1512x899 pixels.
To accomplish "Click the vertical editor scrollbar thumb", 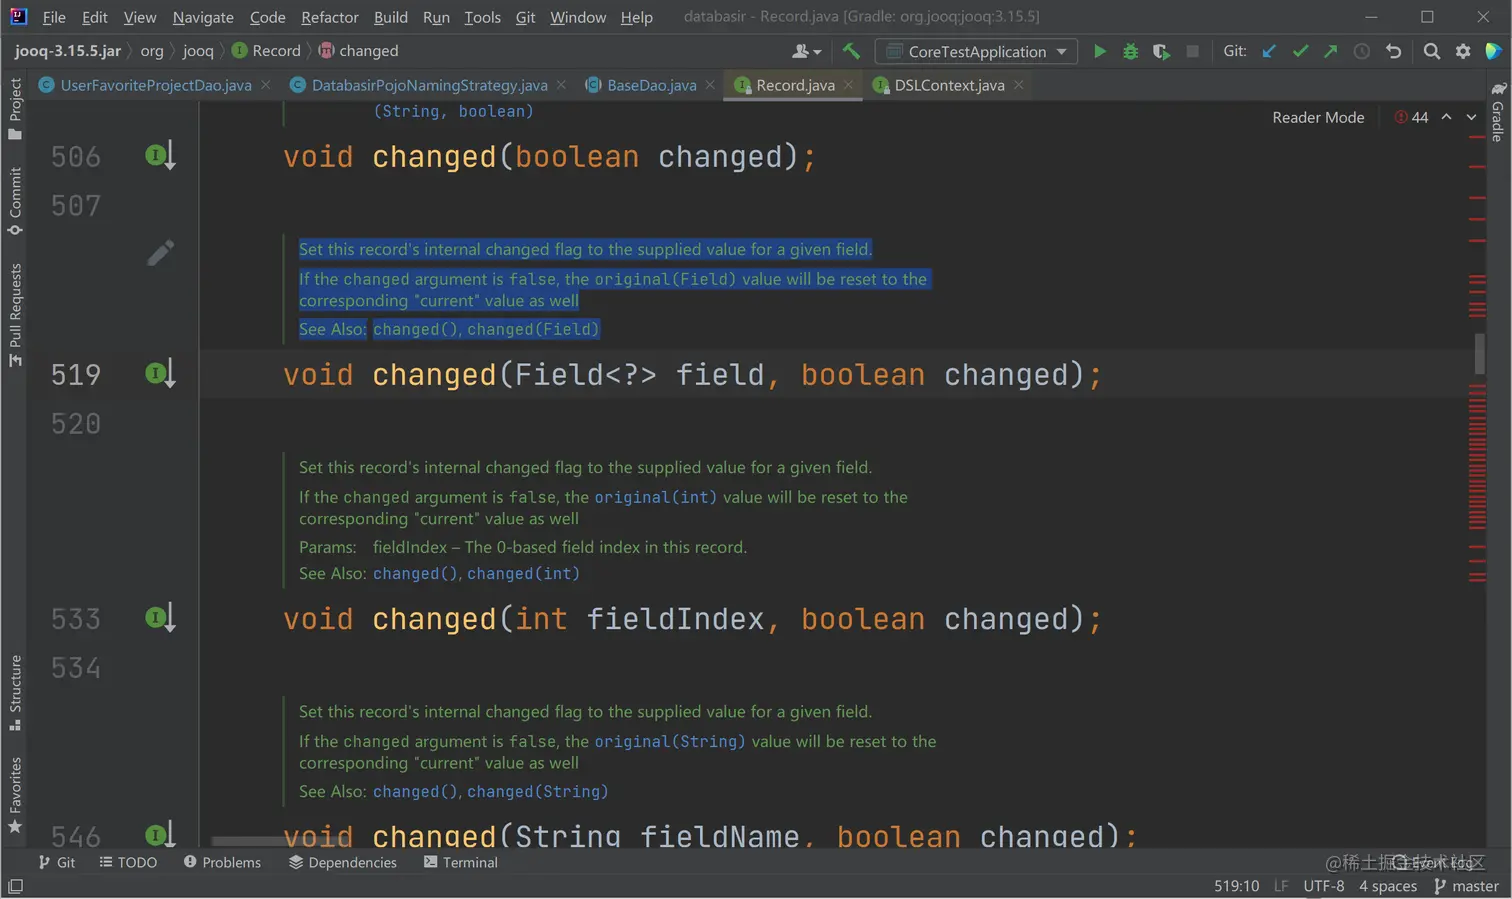I will pyautogui.click(x=1479, y=353).
